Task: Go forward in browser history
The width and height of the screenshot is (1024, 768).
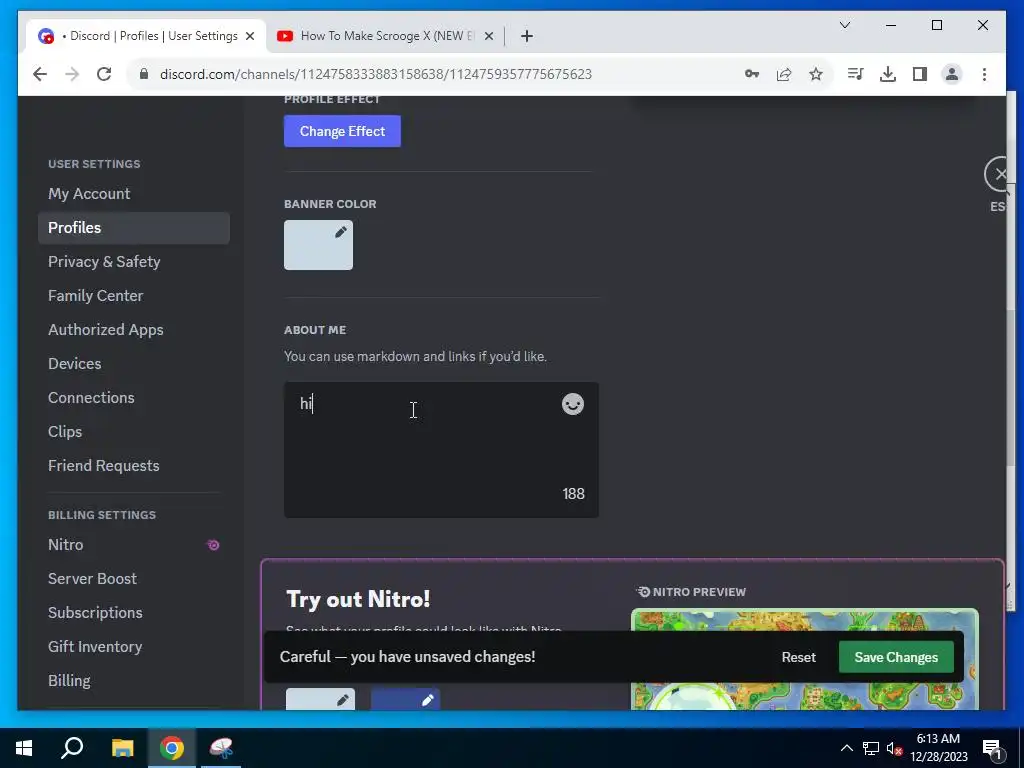Action: click(x=72, y=74)
